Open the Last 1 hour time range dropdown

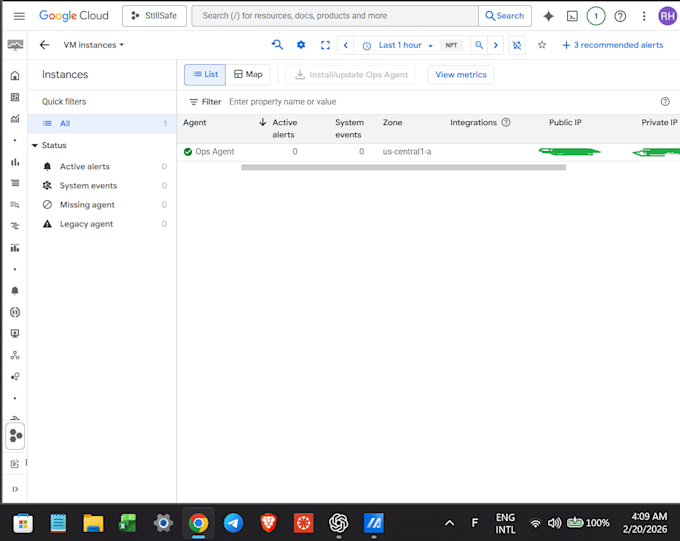coord(398,45)
